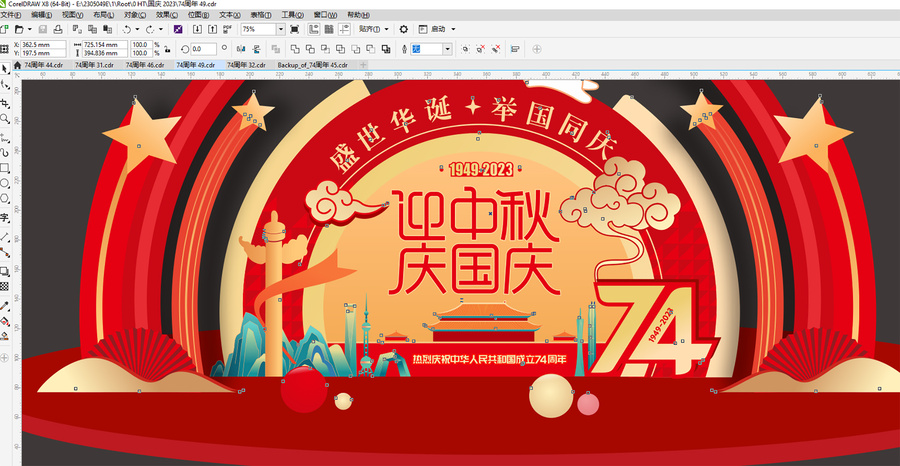Viewport: 900px width, 466px height.
Task: Copy the selection to clipboard
Action: pos(92,29)
